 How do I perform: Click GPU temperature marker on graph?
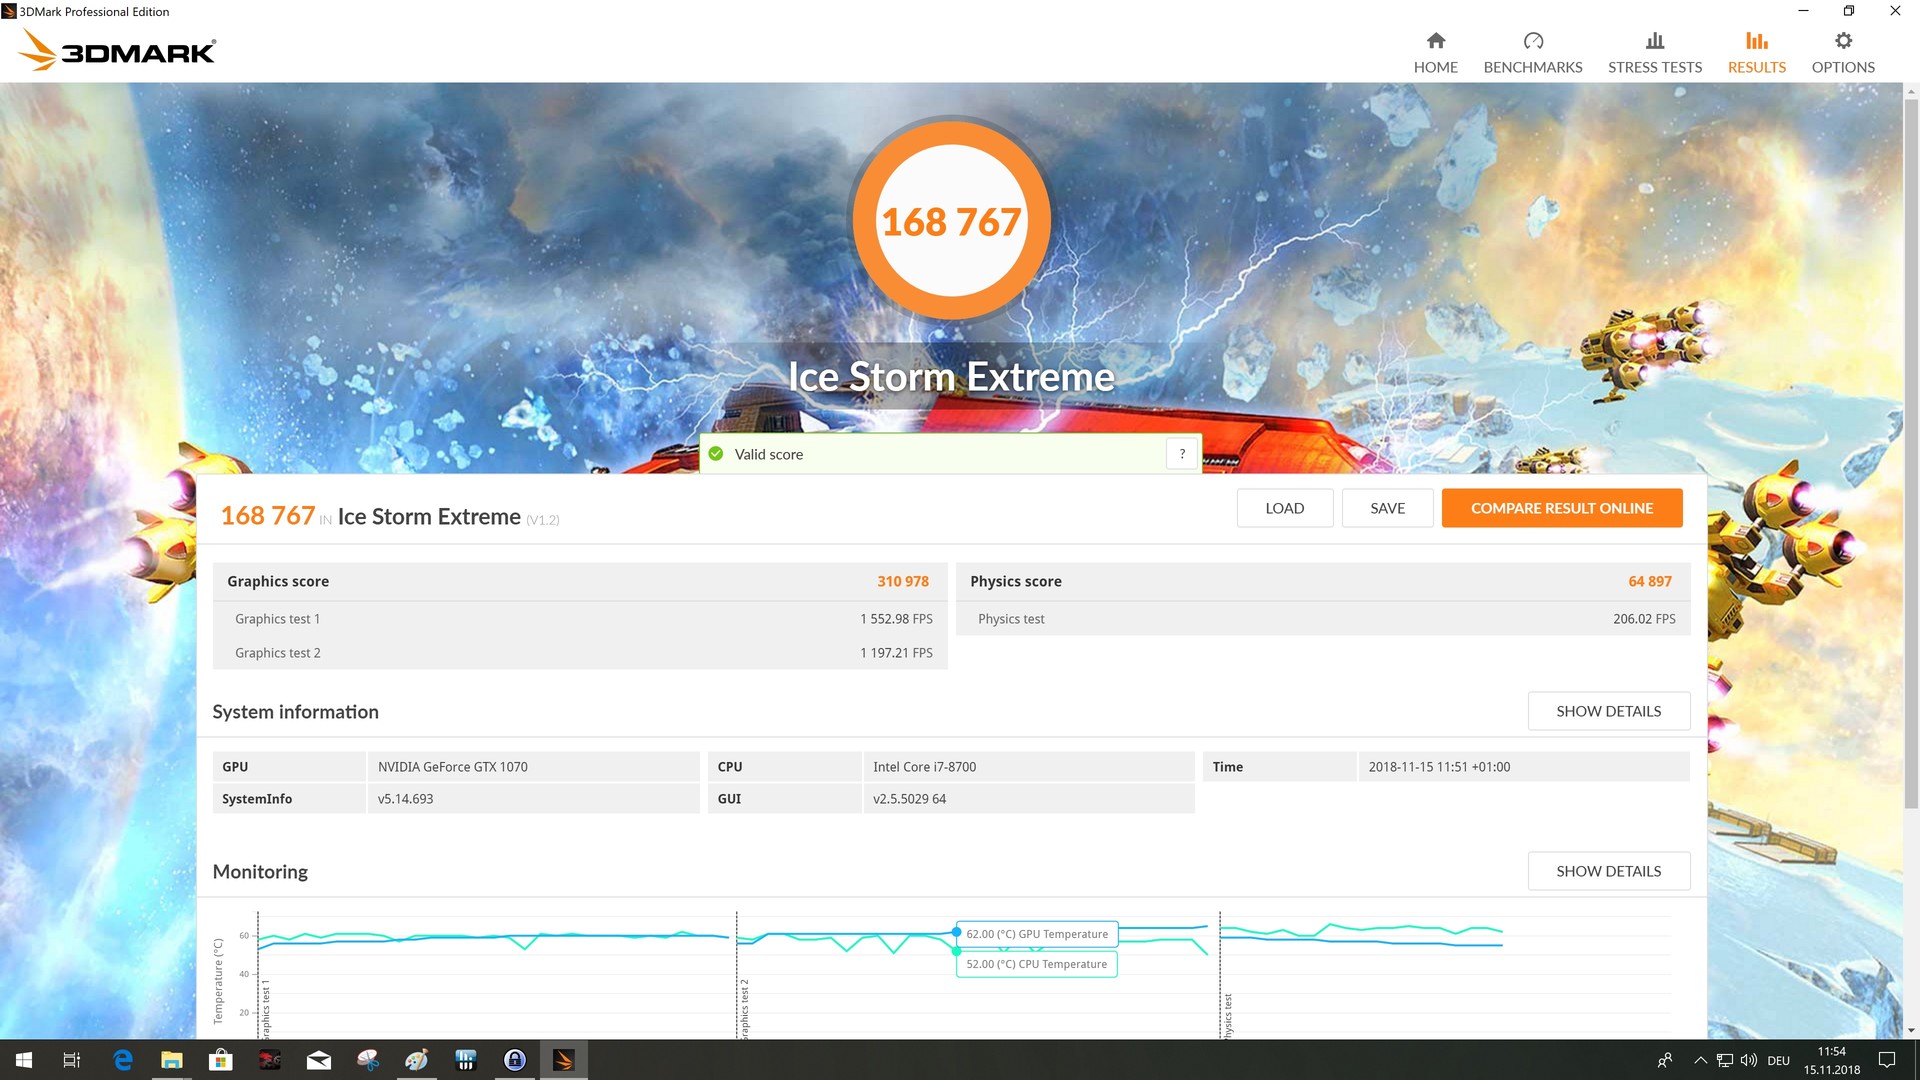[957, 932]
